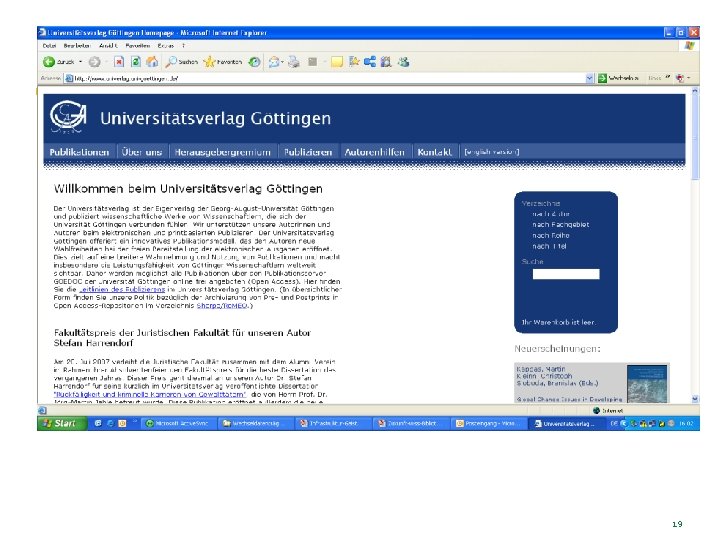
Task: Click the nach Fachgebiet directory link
Action: coord(561,225)
